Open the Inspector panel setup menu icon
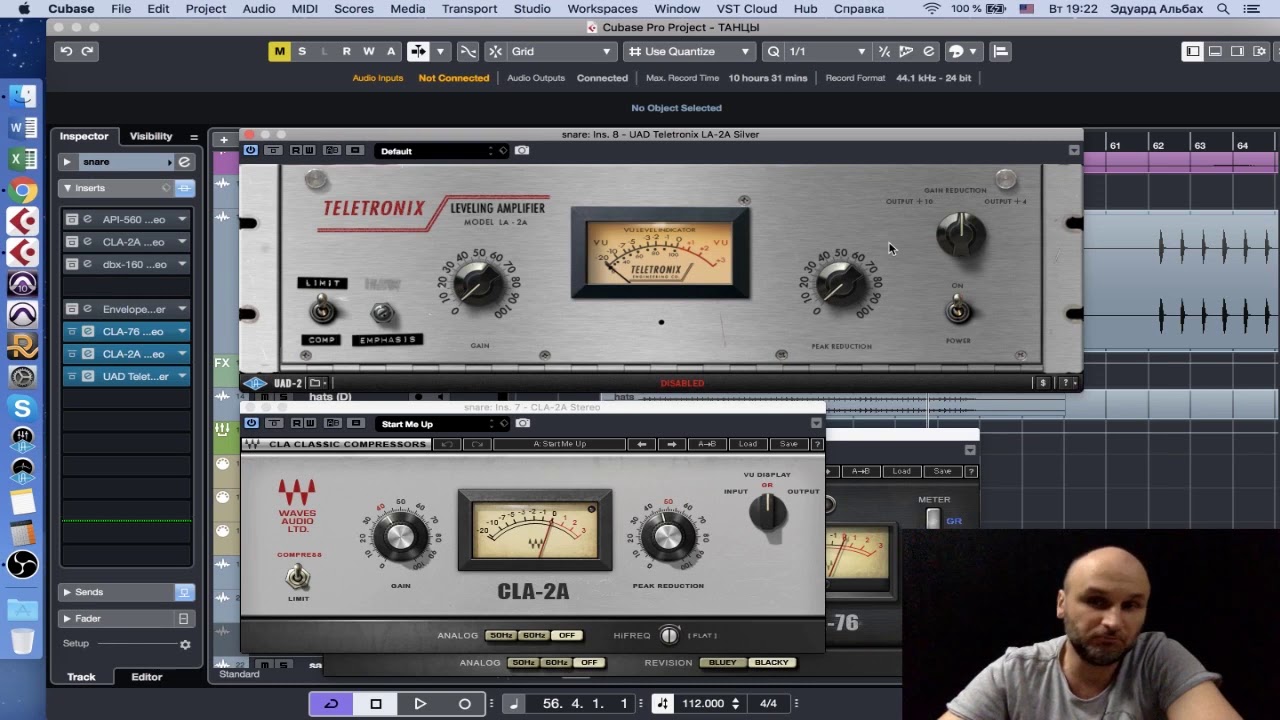The height and width of the screenshot is (720, 1280). point(194,136)
